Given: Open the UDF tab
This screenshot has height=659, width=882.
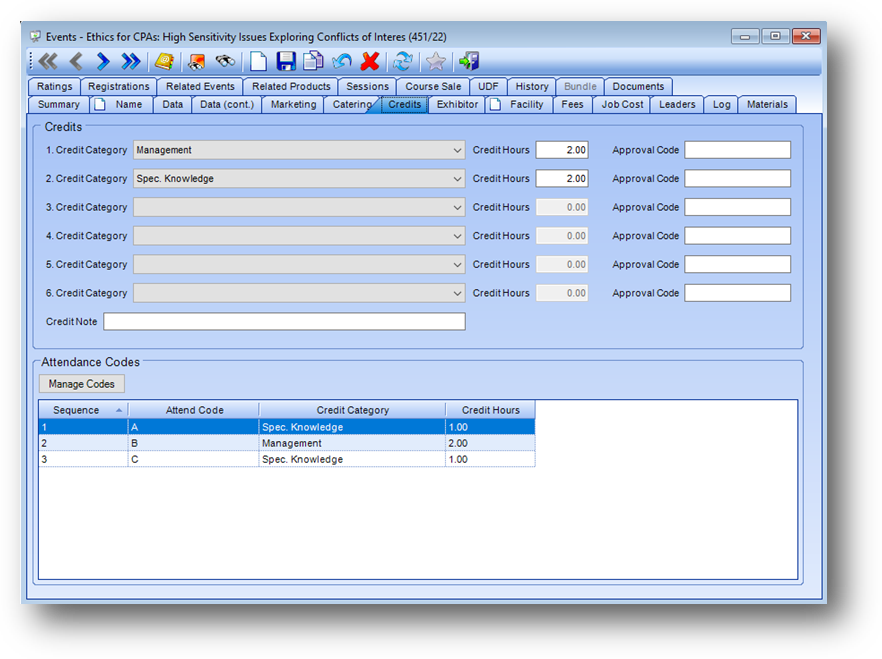Looking at the screenshot, I should point(488,87).
